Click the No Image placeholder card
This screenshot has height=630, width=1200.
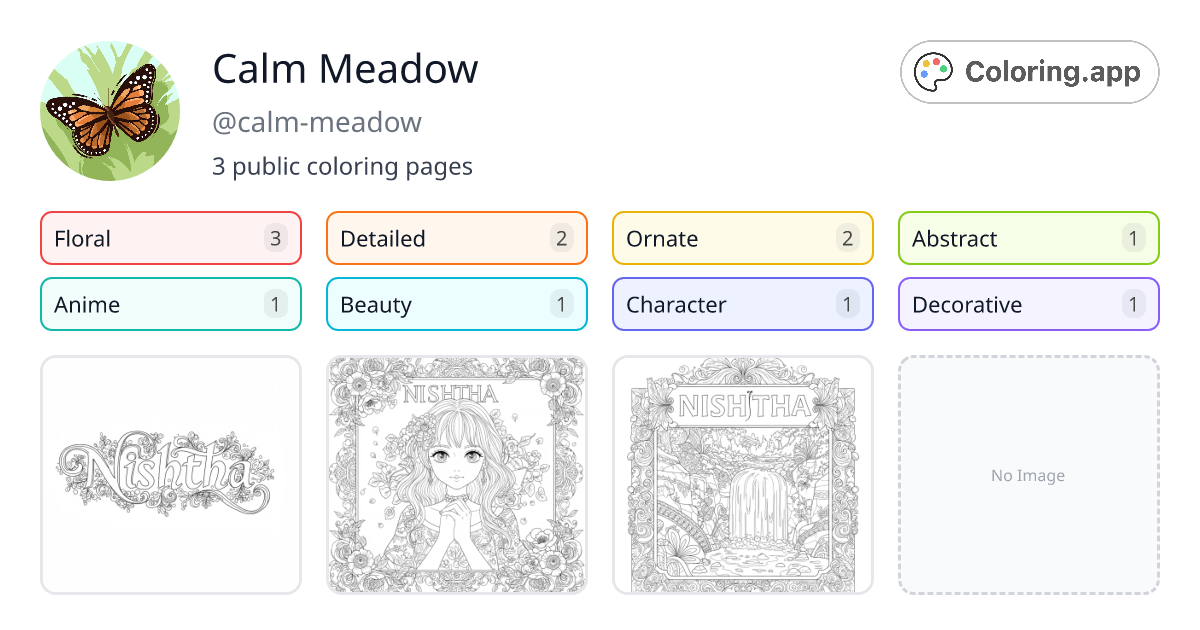click(1028, 475)
